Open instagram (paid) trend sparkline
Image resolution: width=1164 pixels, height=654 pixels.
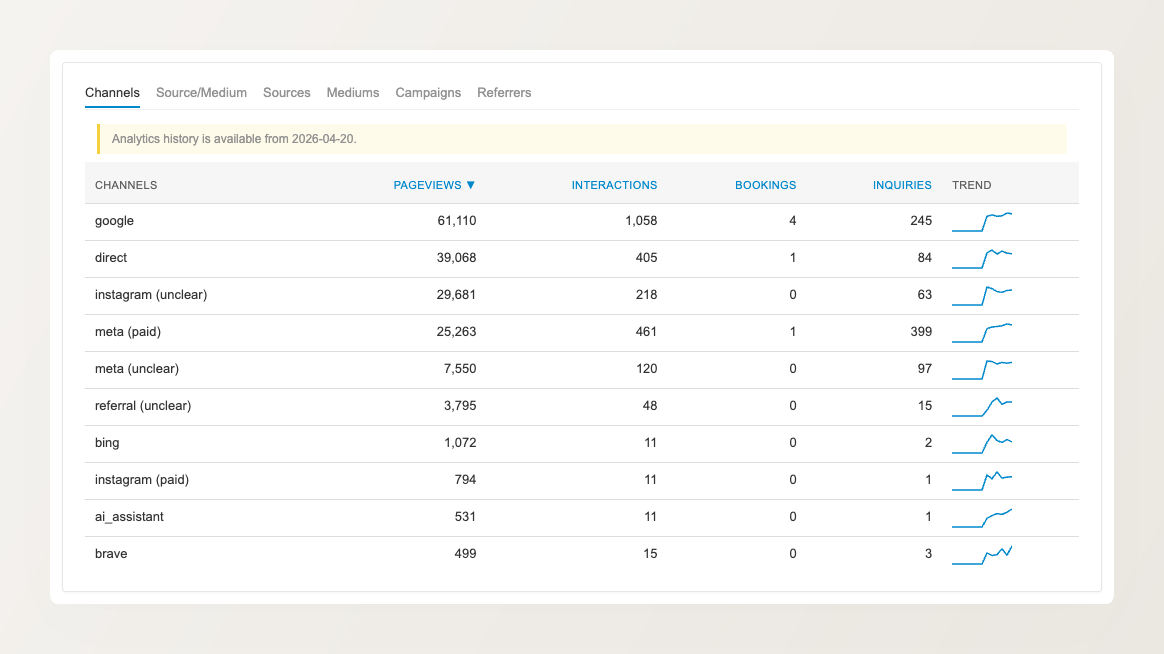[x=982, y=480]
